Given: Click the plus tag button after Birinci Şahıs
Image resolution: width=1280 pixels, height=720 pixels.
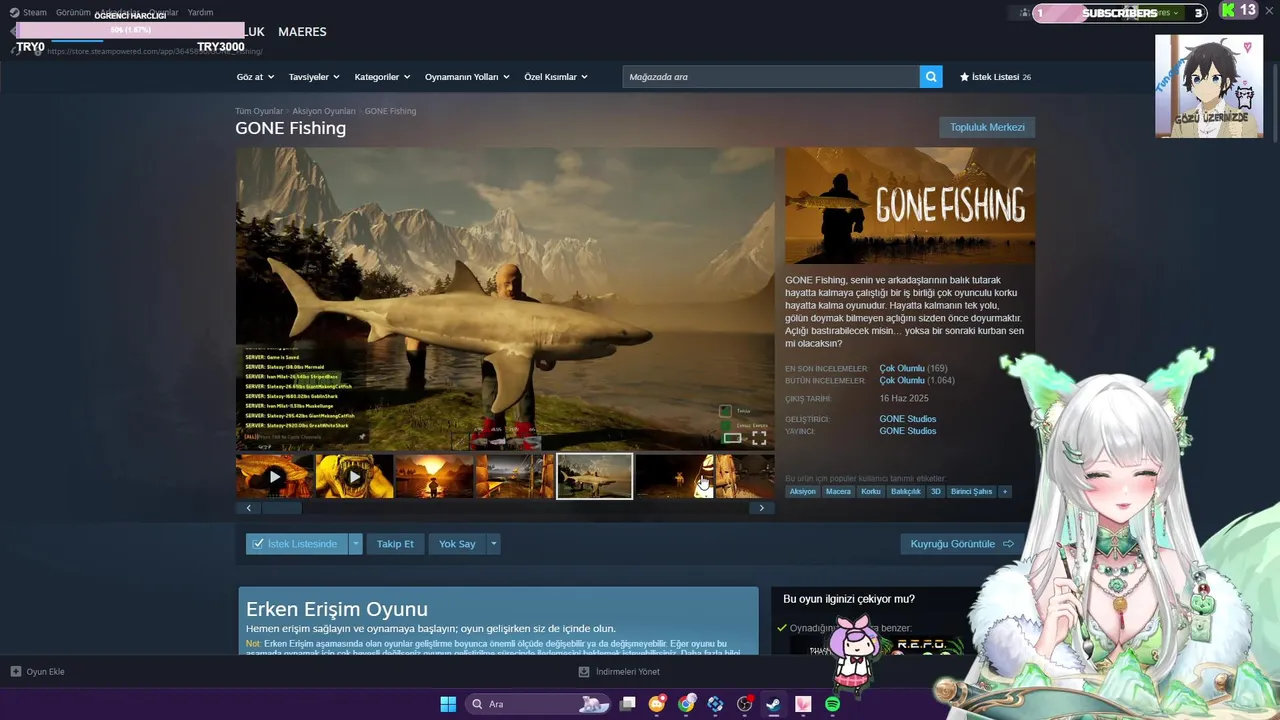Looking at the screenshot, I should 1005,491.
